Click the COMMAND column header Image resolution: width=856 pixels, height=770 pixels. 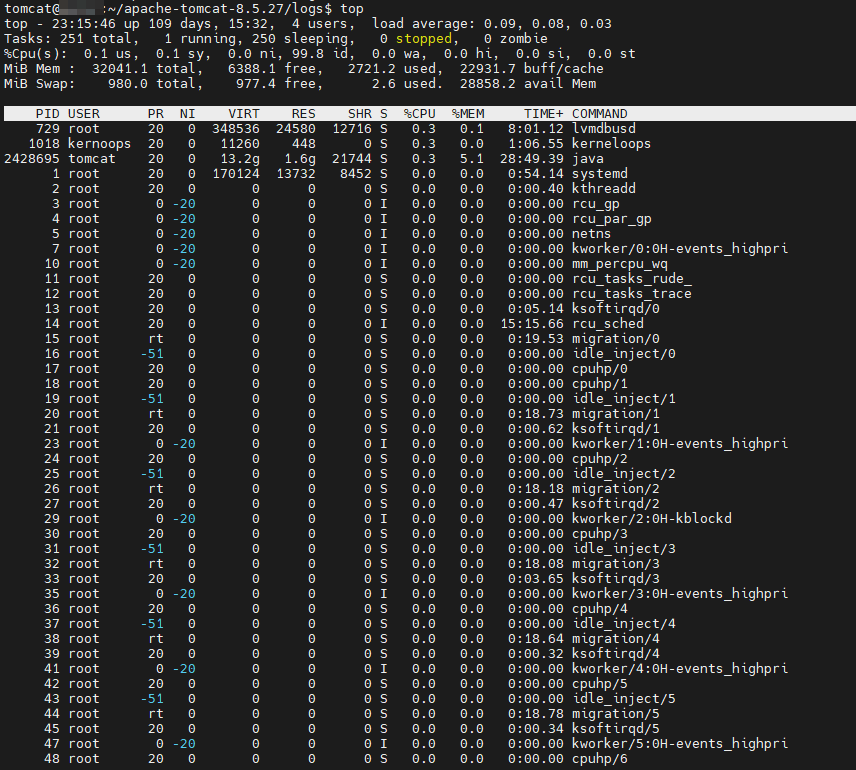tap(599, 114)
